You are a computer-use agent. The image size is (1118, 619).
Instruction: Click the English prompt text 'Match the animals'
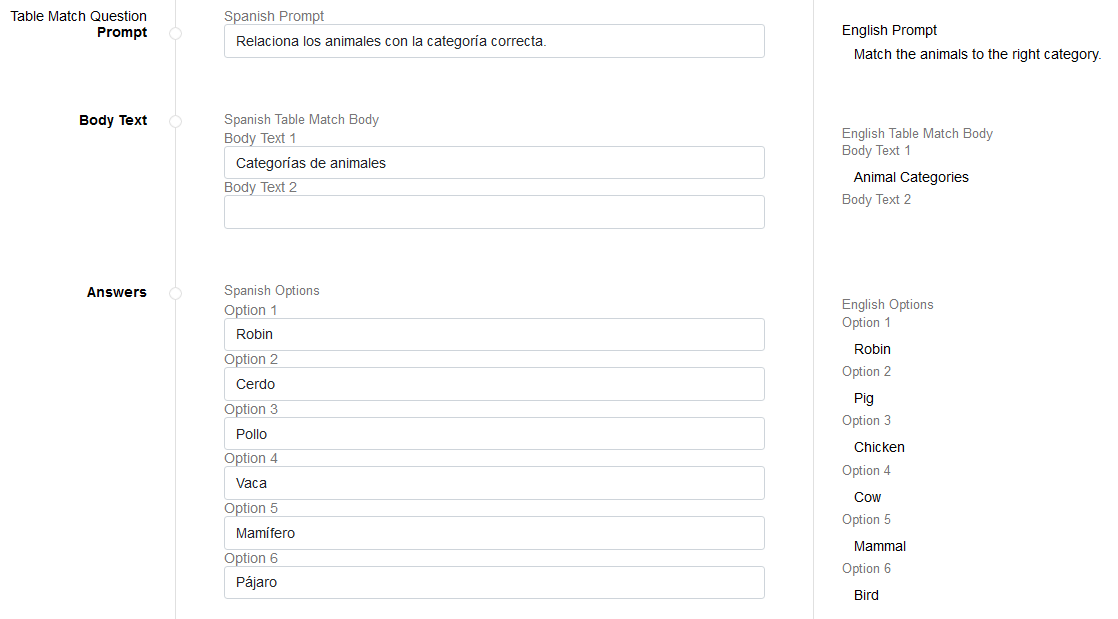(976, 55)
